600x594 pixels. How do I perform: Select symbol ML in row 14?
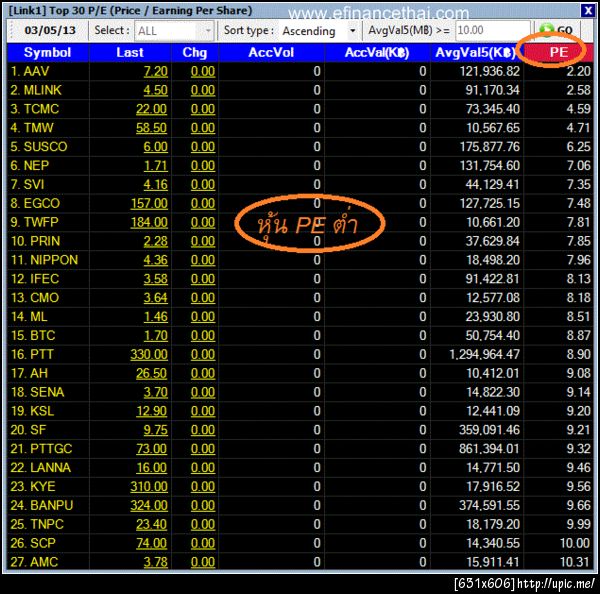click(39, 317)
